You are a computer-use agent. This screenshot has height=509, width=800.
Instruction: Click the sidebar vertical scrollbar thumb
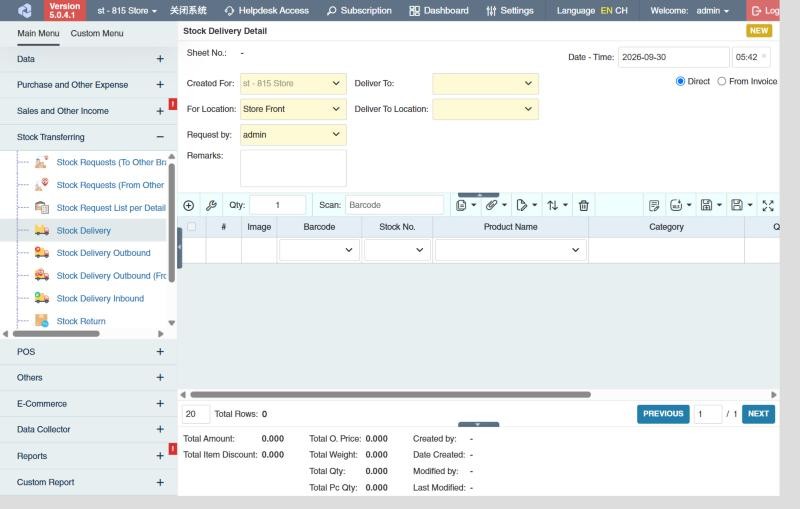(172, 223)
